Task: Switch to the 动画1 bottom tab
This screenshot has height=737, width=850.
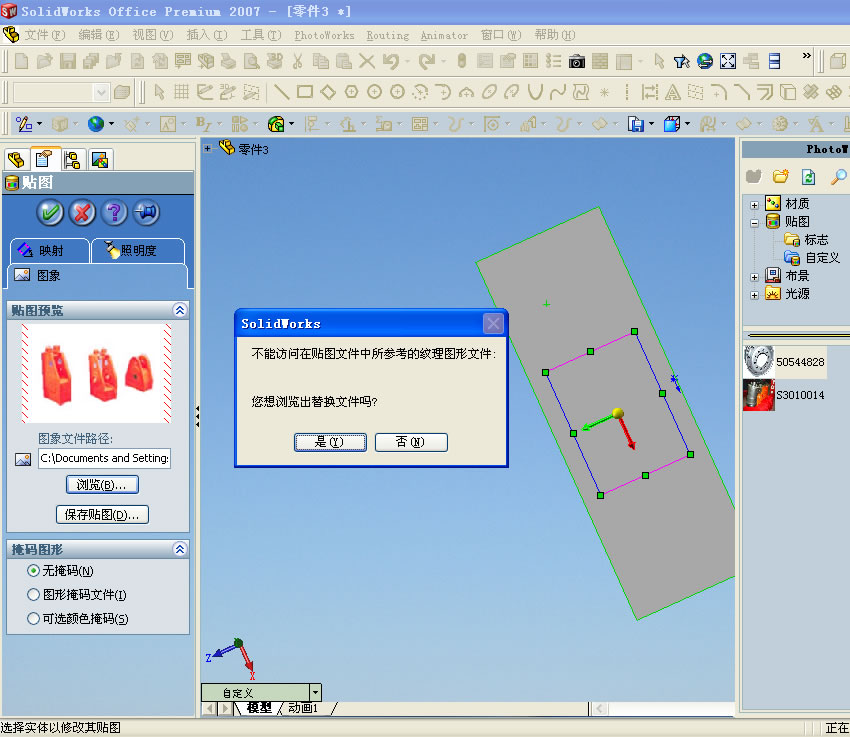Action: pos(303,708)
